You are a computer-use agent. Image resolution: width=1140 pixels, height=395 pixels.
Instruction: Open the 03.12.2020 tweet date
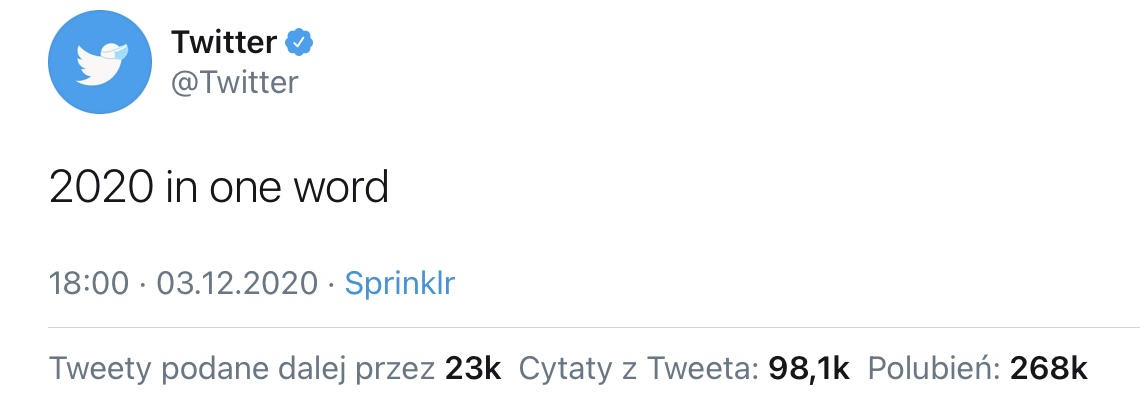(237, 283)
